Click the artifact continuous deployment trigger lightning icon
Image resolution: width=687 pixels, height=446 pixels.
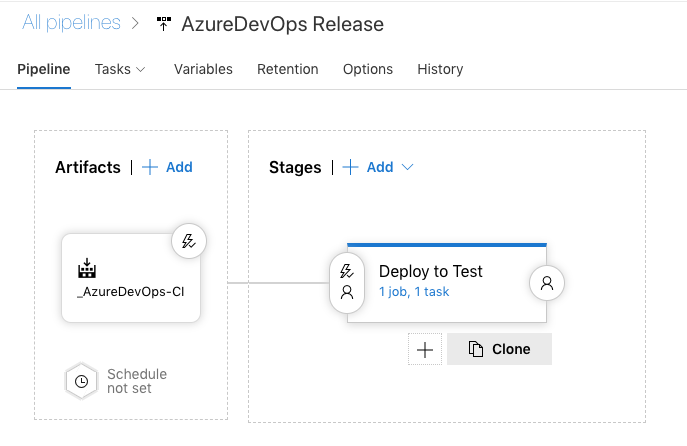[x=188, y=241]
